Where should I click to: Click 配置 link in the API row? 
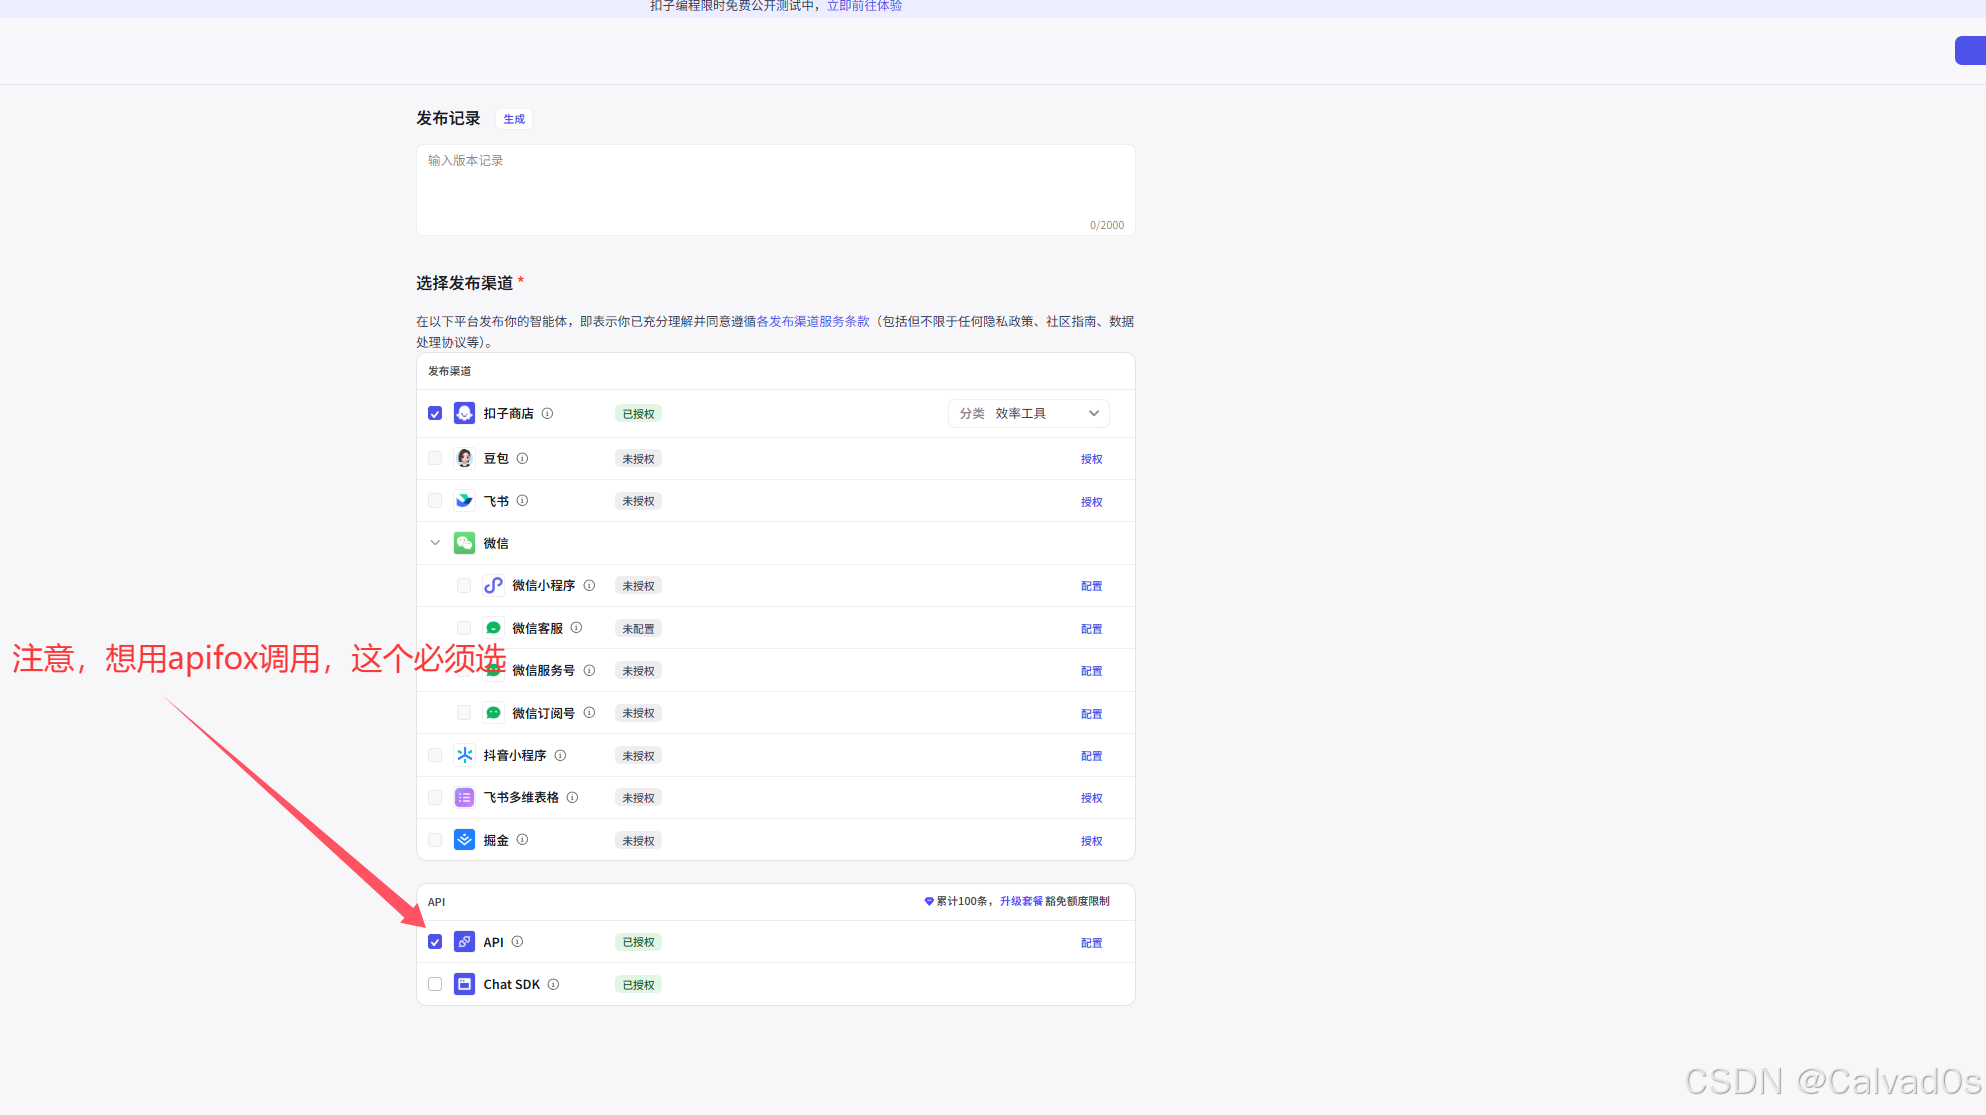point(1091,943)
